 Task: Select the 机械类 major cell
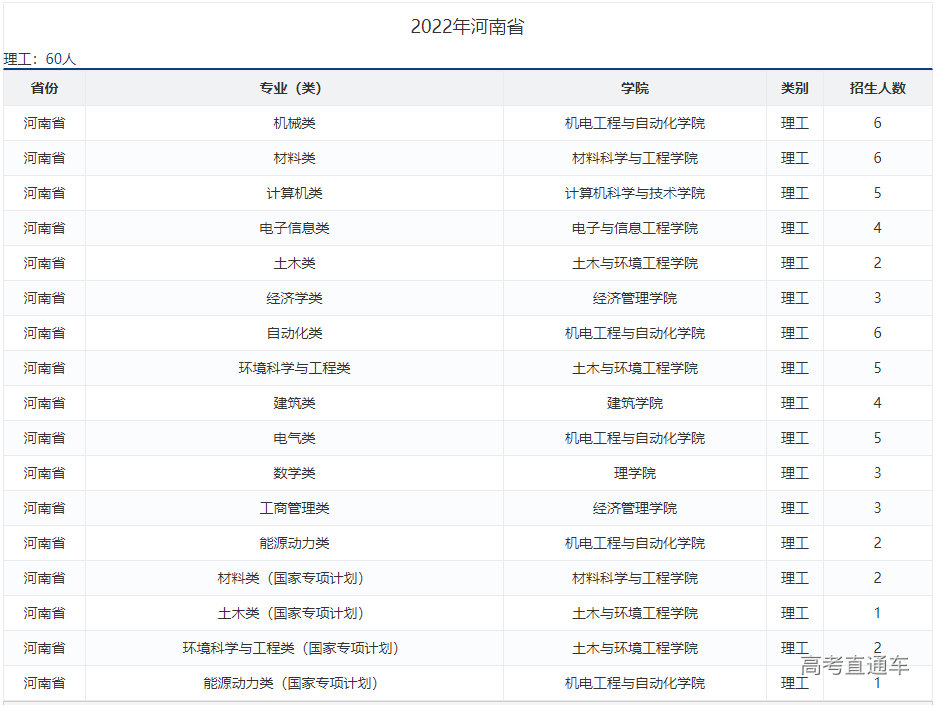coord(294,123)
